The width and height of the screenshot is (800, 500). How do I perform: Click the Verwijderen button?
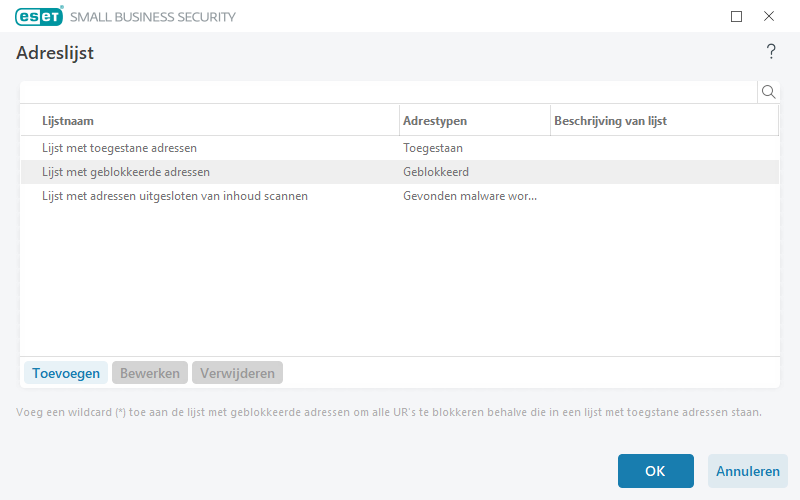237,373
